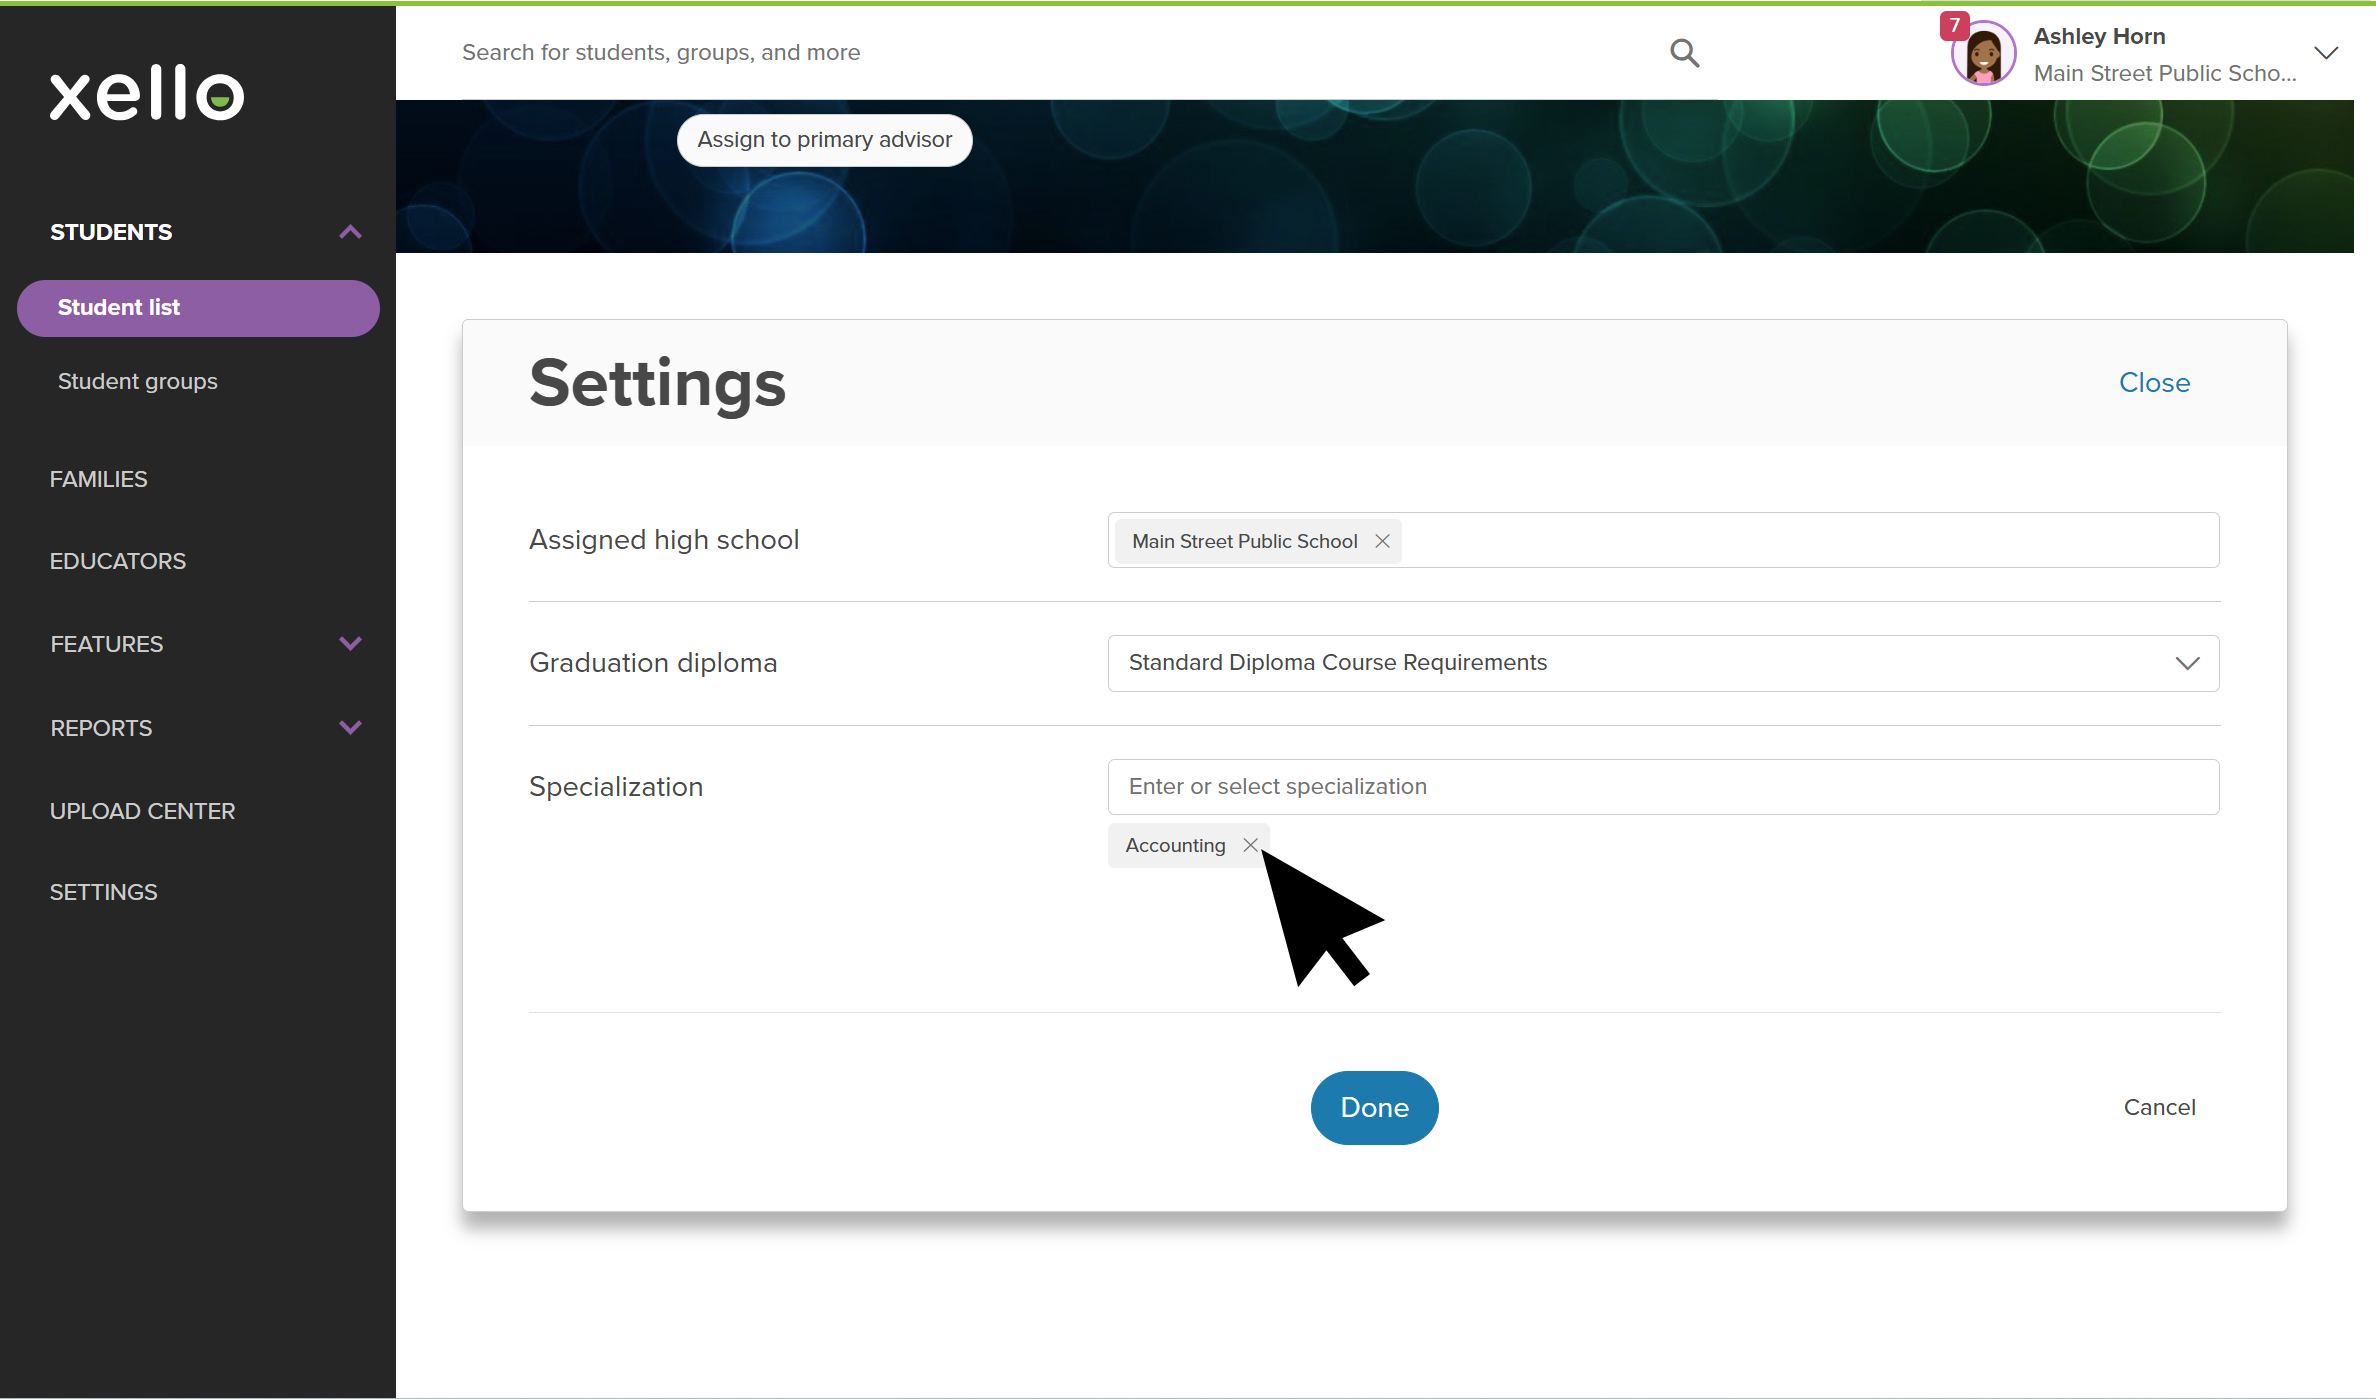The height and width of the screenshot is (1399, 2376).
Task: Remove Main Street Public School tag
Action: pyautogui.click(x=1382, y=541)
